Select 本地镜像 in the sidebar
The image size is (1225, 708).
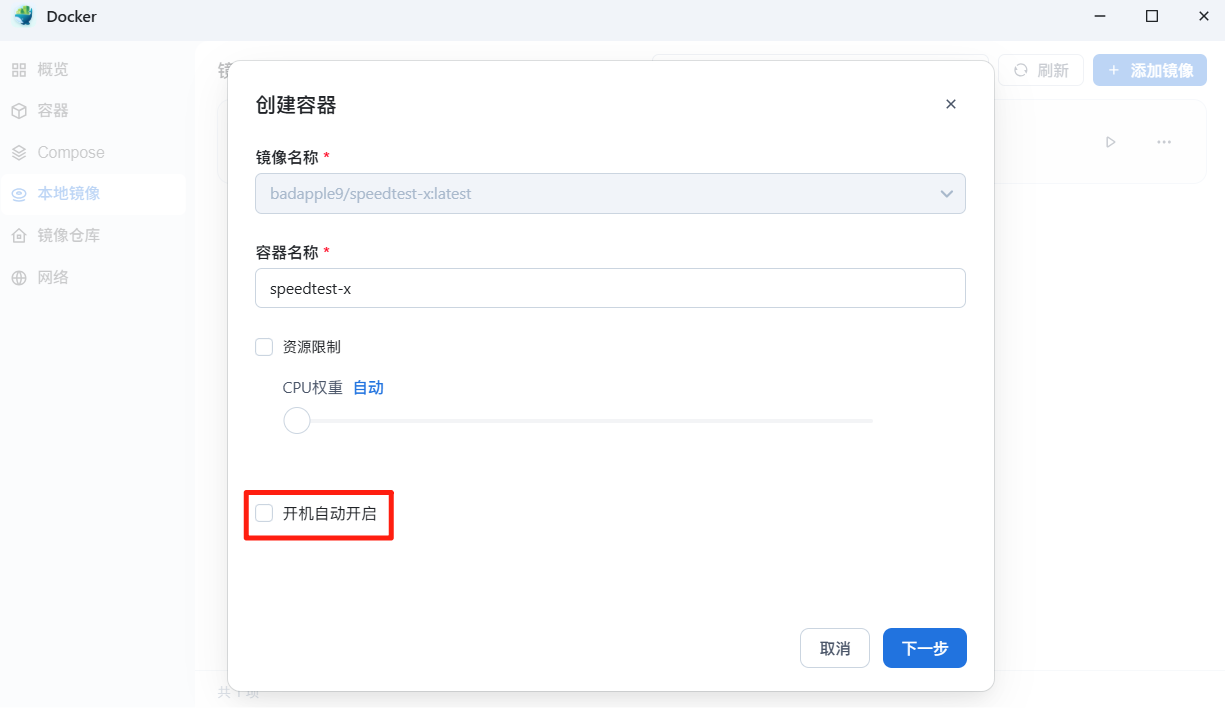[93, 193]
